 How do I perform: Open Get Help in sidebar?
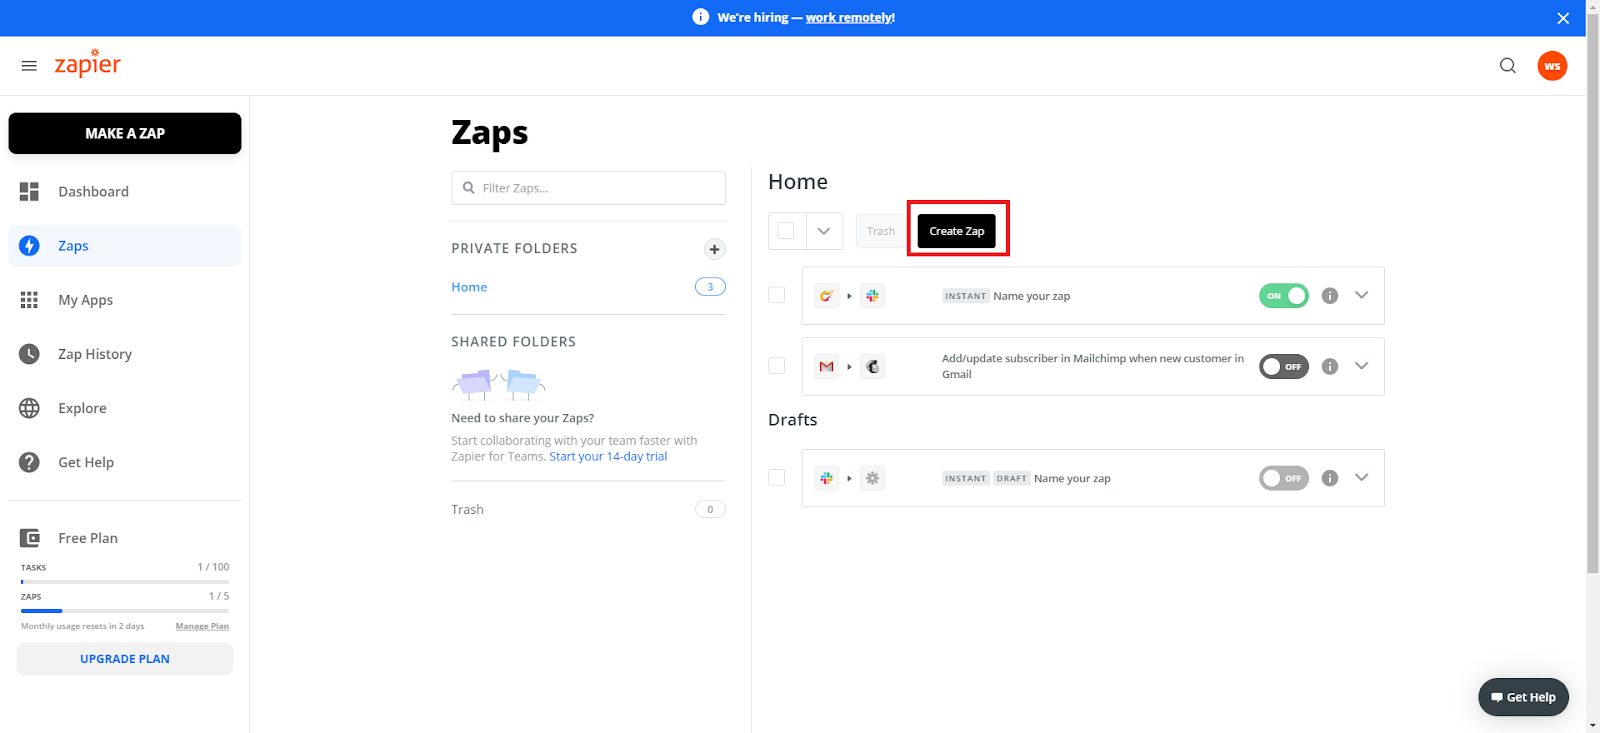125,462
